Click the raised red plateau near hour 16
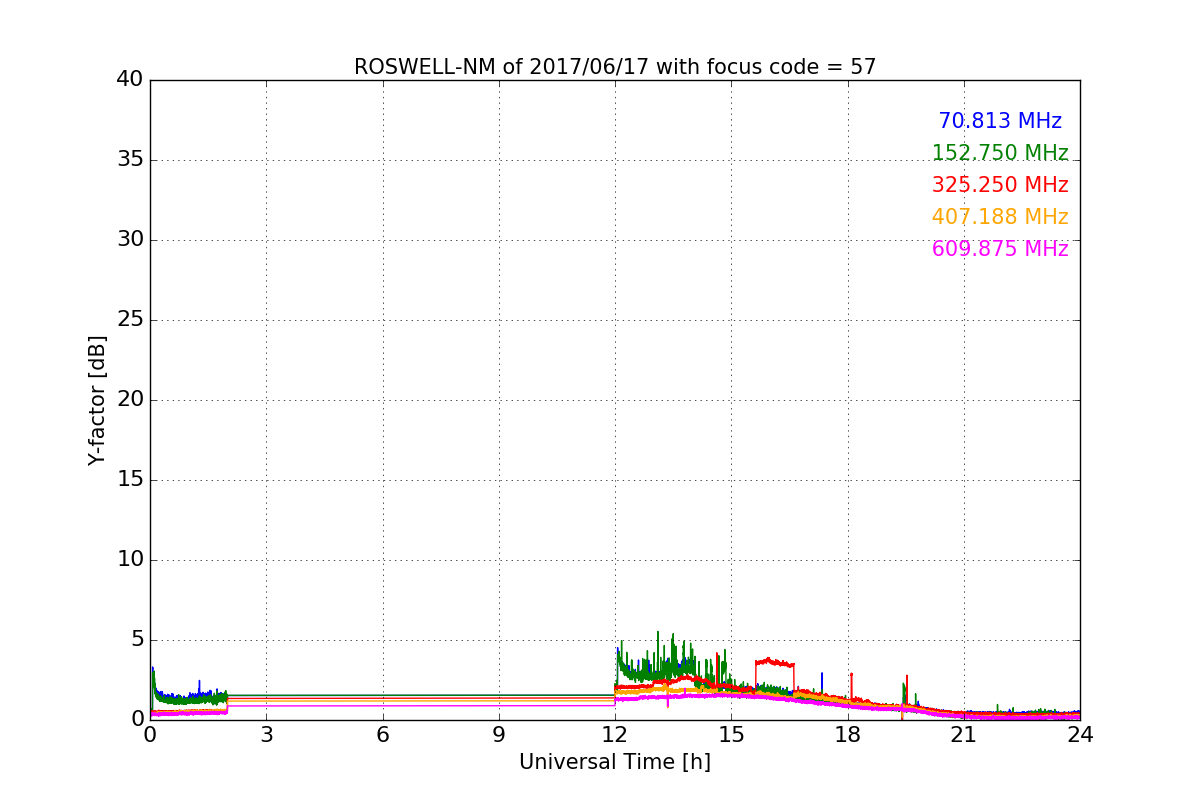This screenshot has height=800, width=1200. [775, 662]
